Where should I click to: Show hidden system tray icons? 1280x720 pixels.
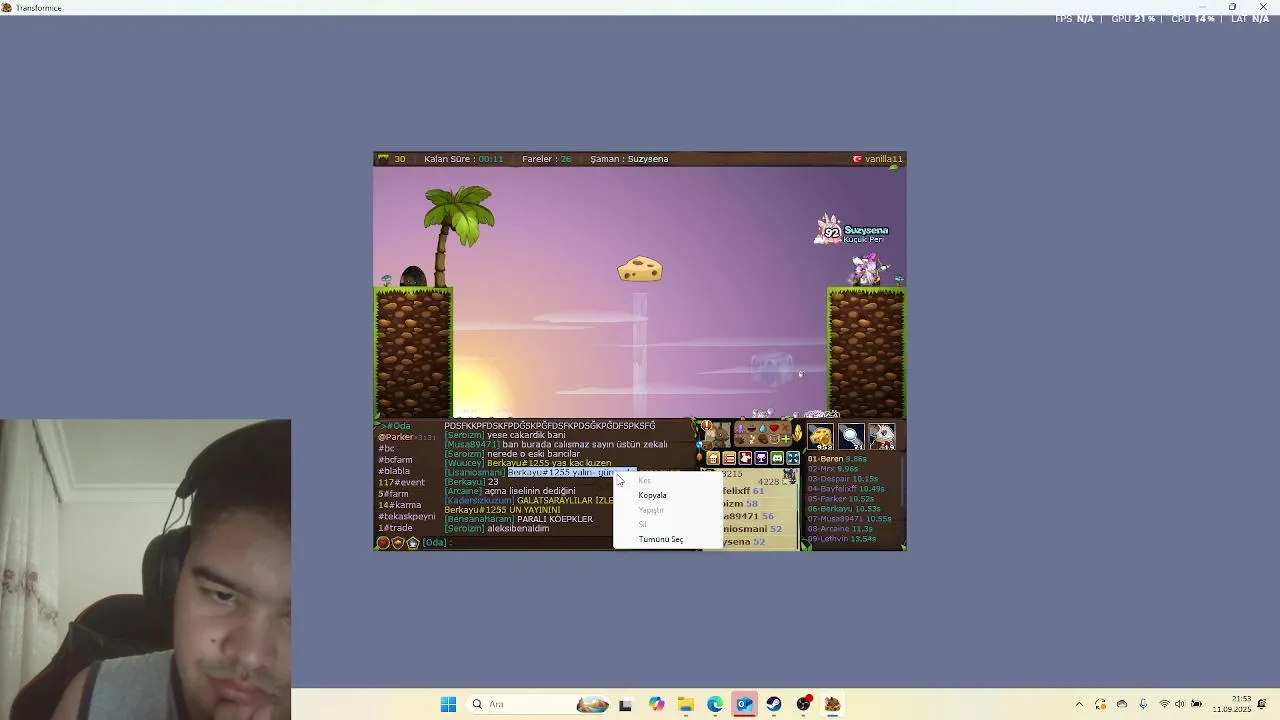coord(1079,704)
